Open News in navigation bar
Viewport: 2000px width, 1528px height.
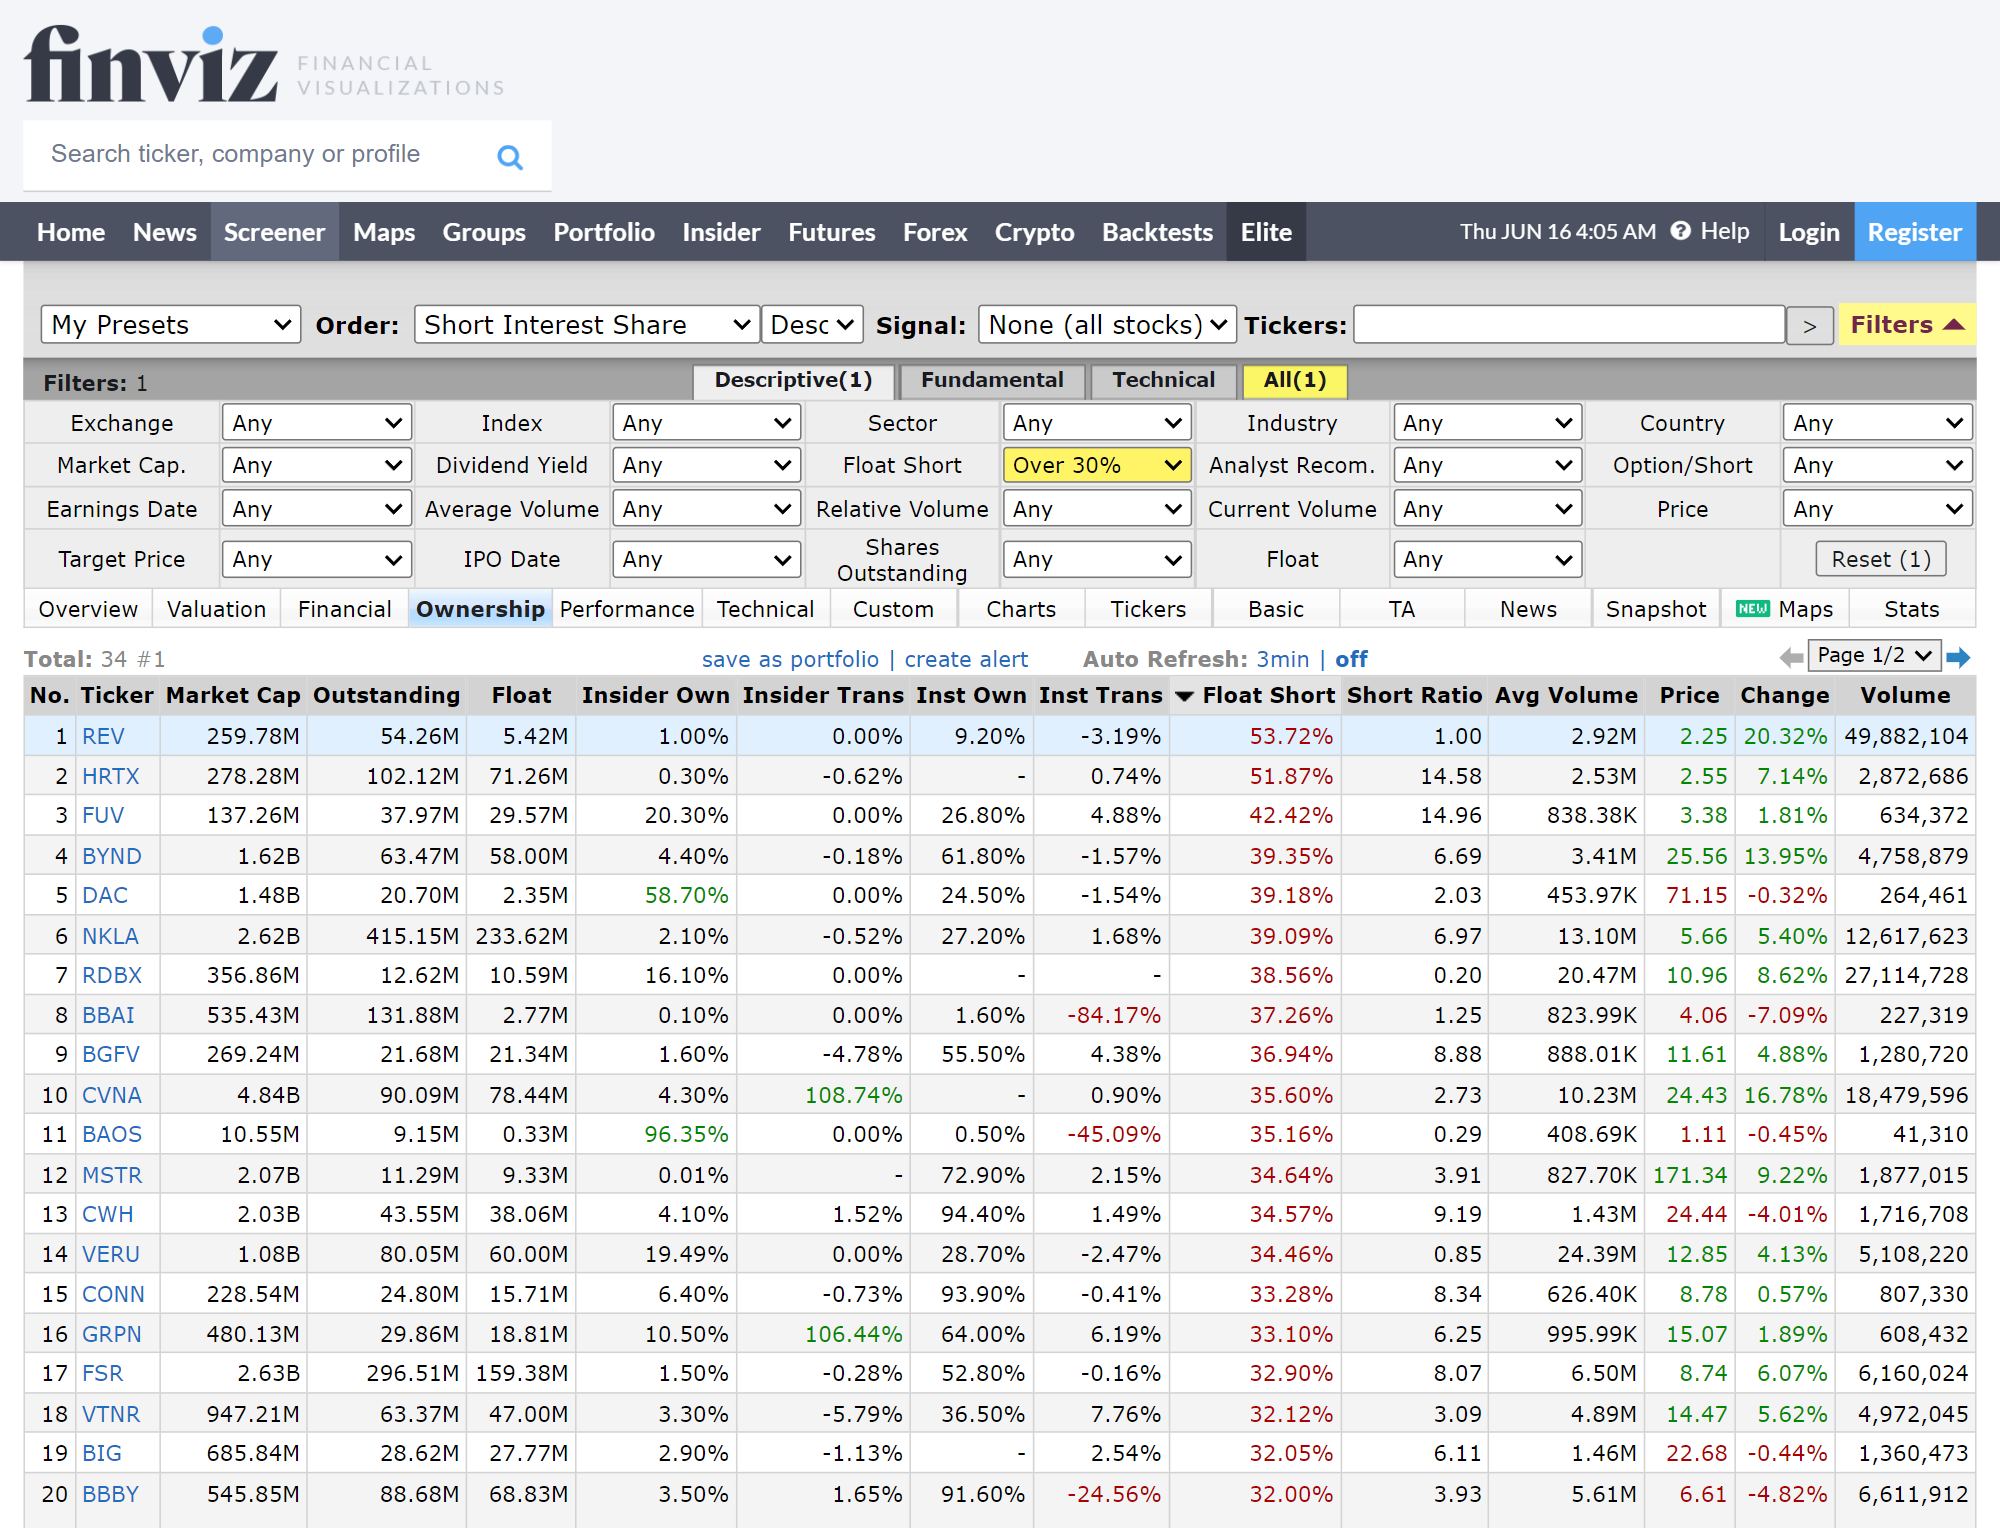tap(165, 232)
